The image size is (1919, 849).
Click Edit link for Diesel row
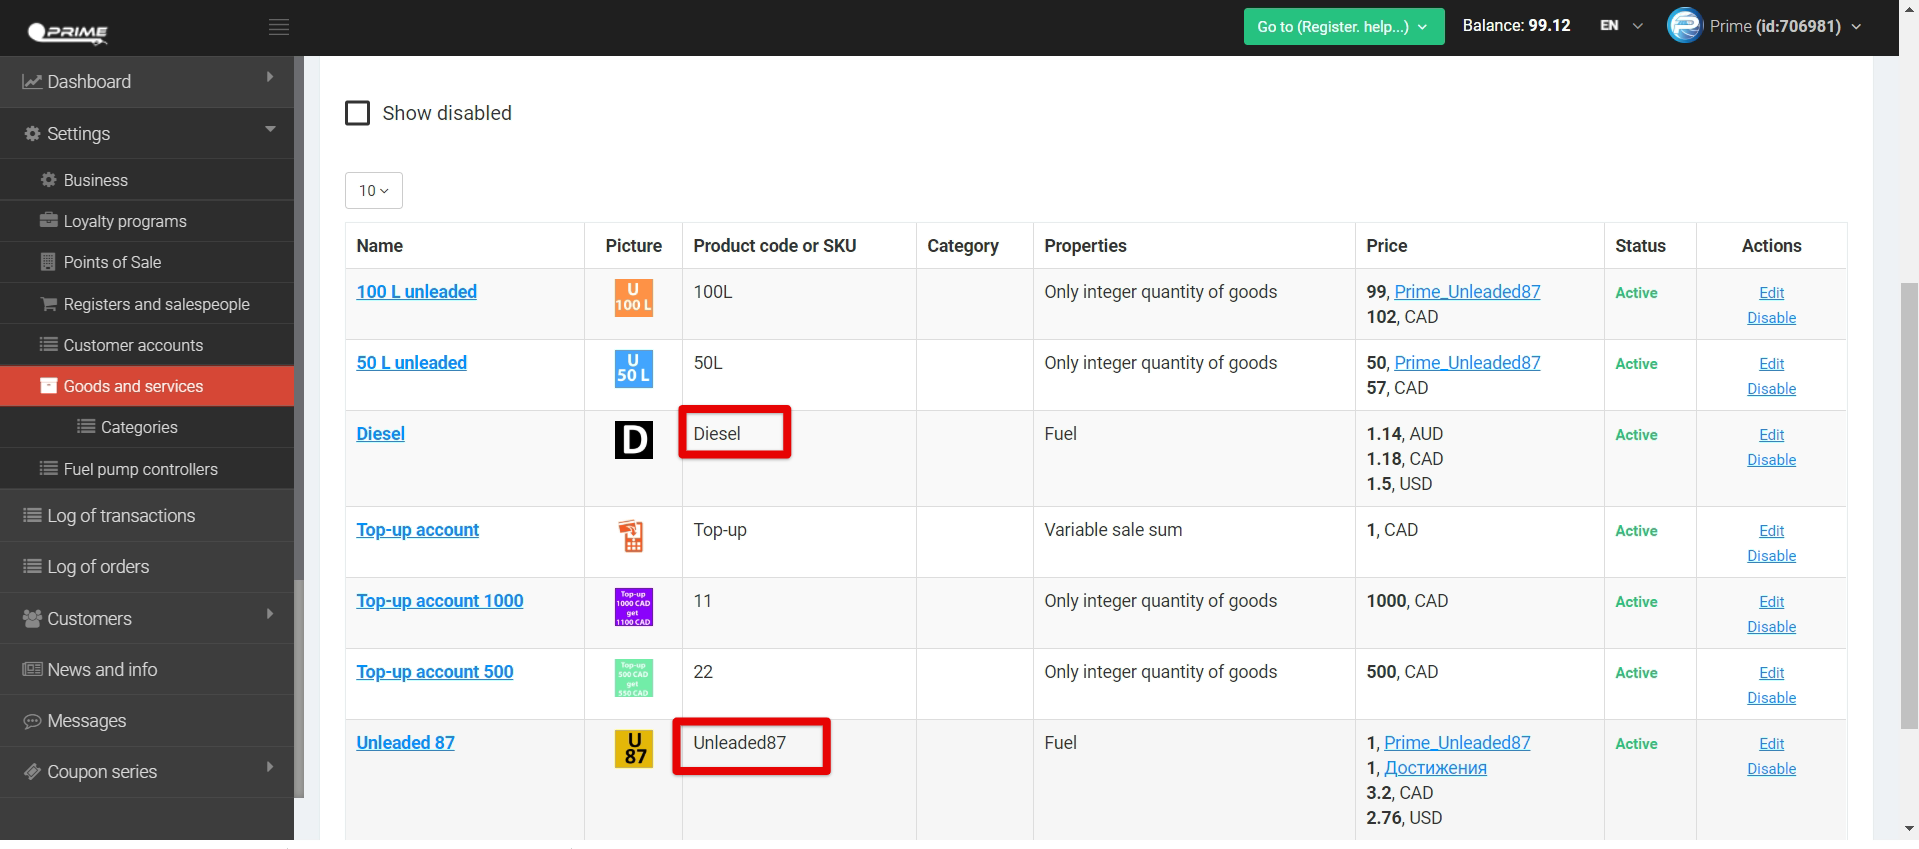1771,435
